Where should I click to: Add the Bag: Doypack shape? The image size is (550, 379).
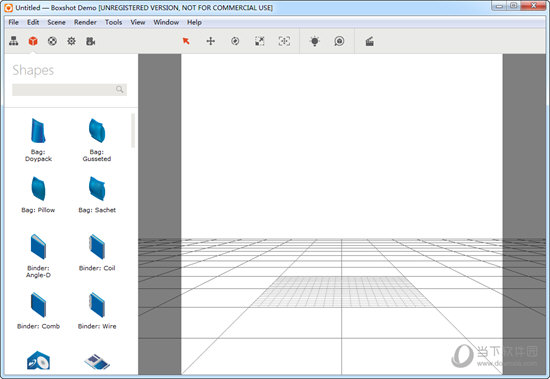[x=38, y=140]
